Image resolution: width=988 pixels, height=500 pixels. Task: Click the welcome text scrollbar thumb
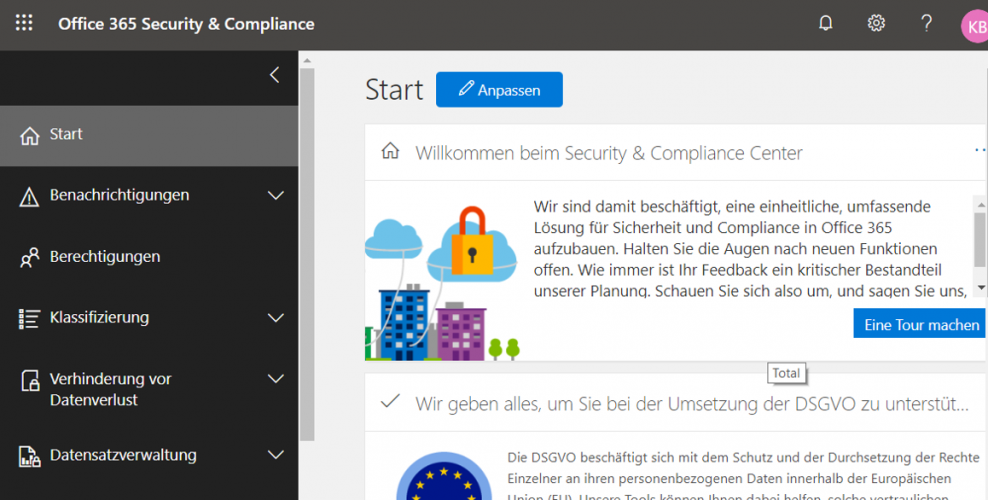(980, 239)
